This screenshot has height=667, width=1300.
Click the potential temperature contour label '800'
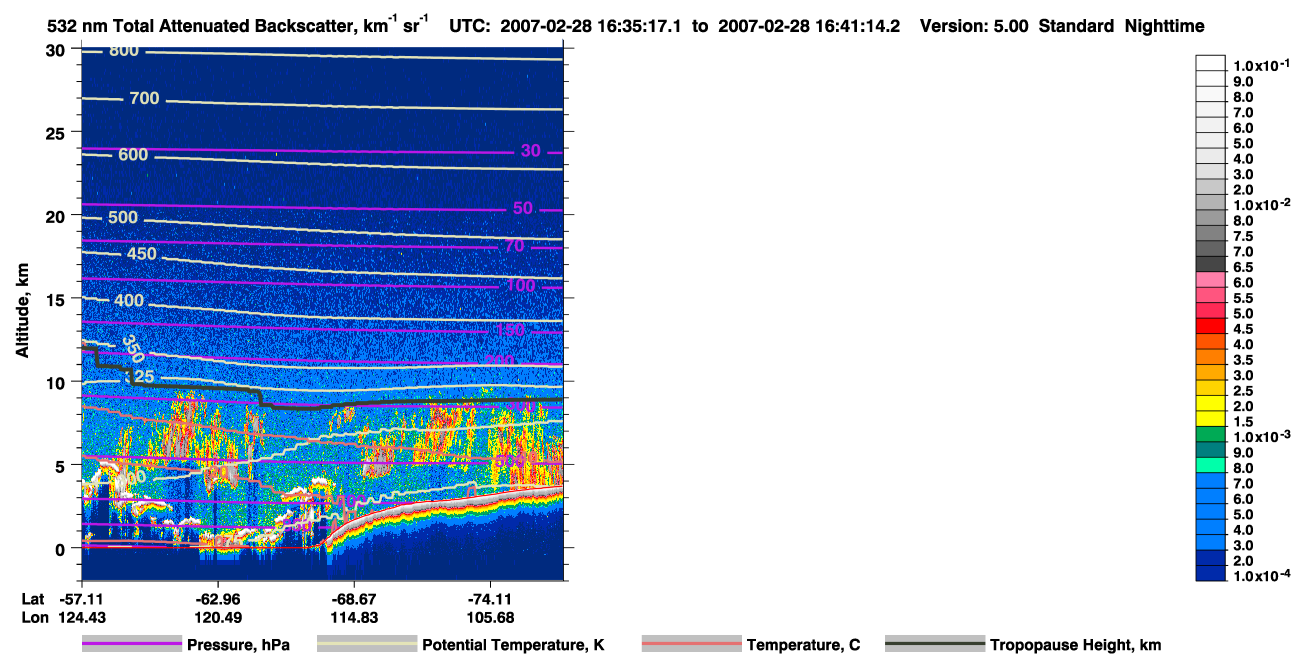pyautogui.click(x=124, y=51)
